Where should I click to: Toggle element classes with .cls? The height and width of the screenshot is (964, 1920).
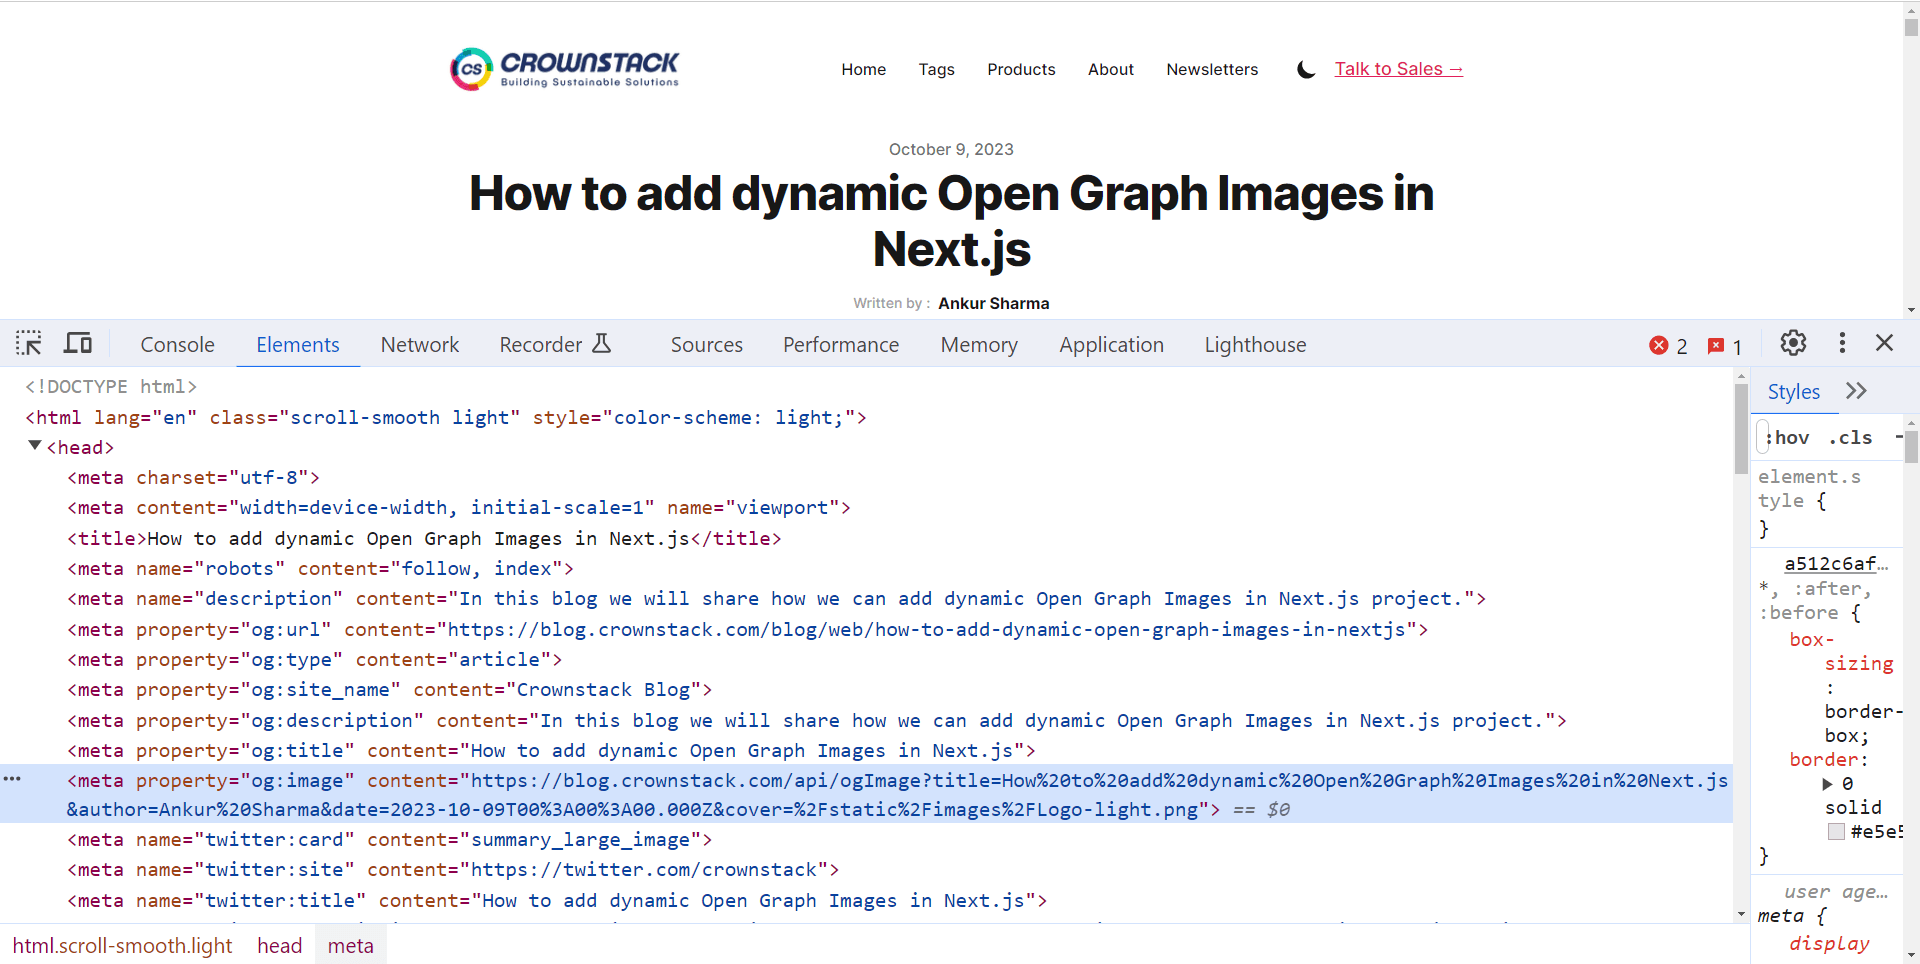[x=1851, y=437]
